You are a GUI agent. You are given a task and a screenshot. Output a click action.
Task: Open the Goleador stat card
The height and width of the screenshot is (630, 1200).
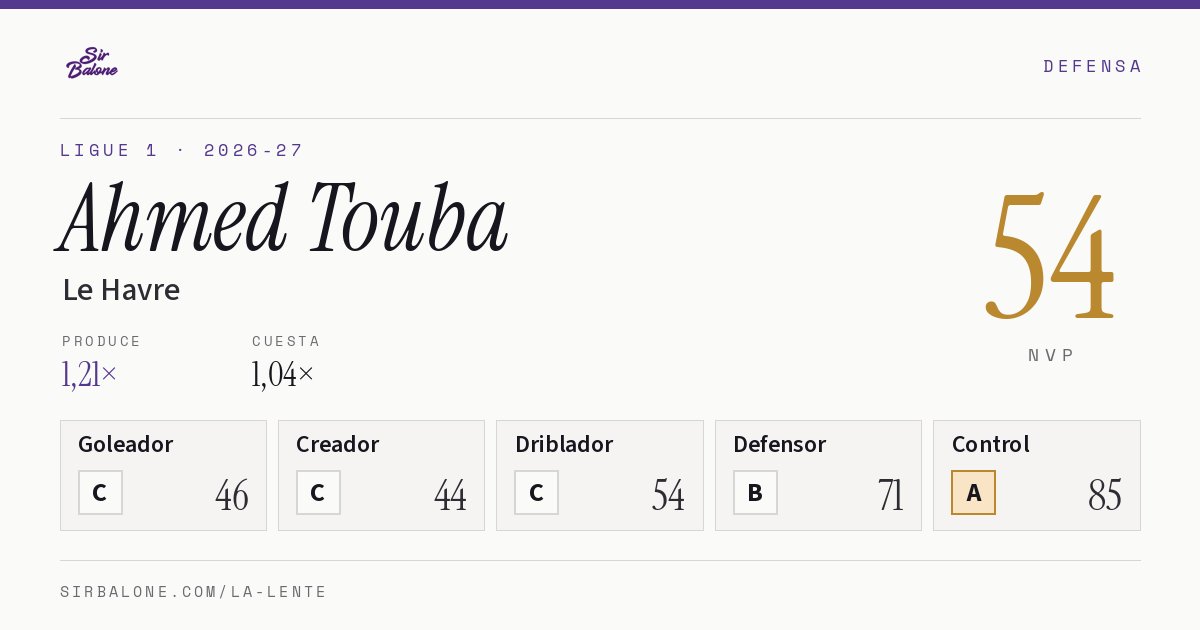point(163,475)
